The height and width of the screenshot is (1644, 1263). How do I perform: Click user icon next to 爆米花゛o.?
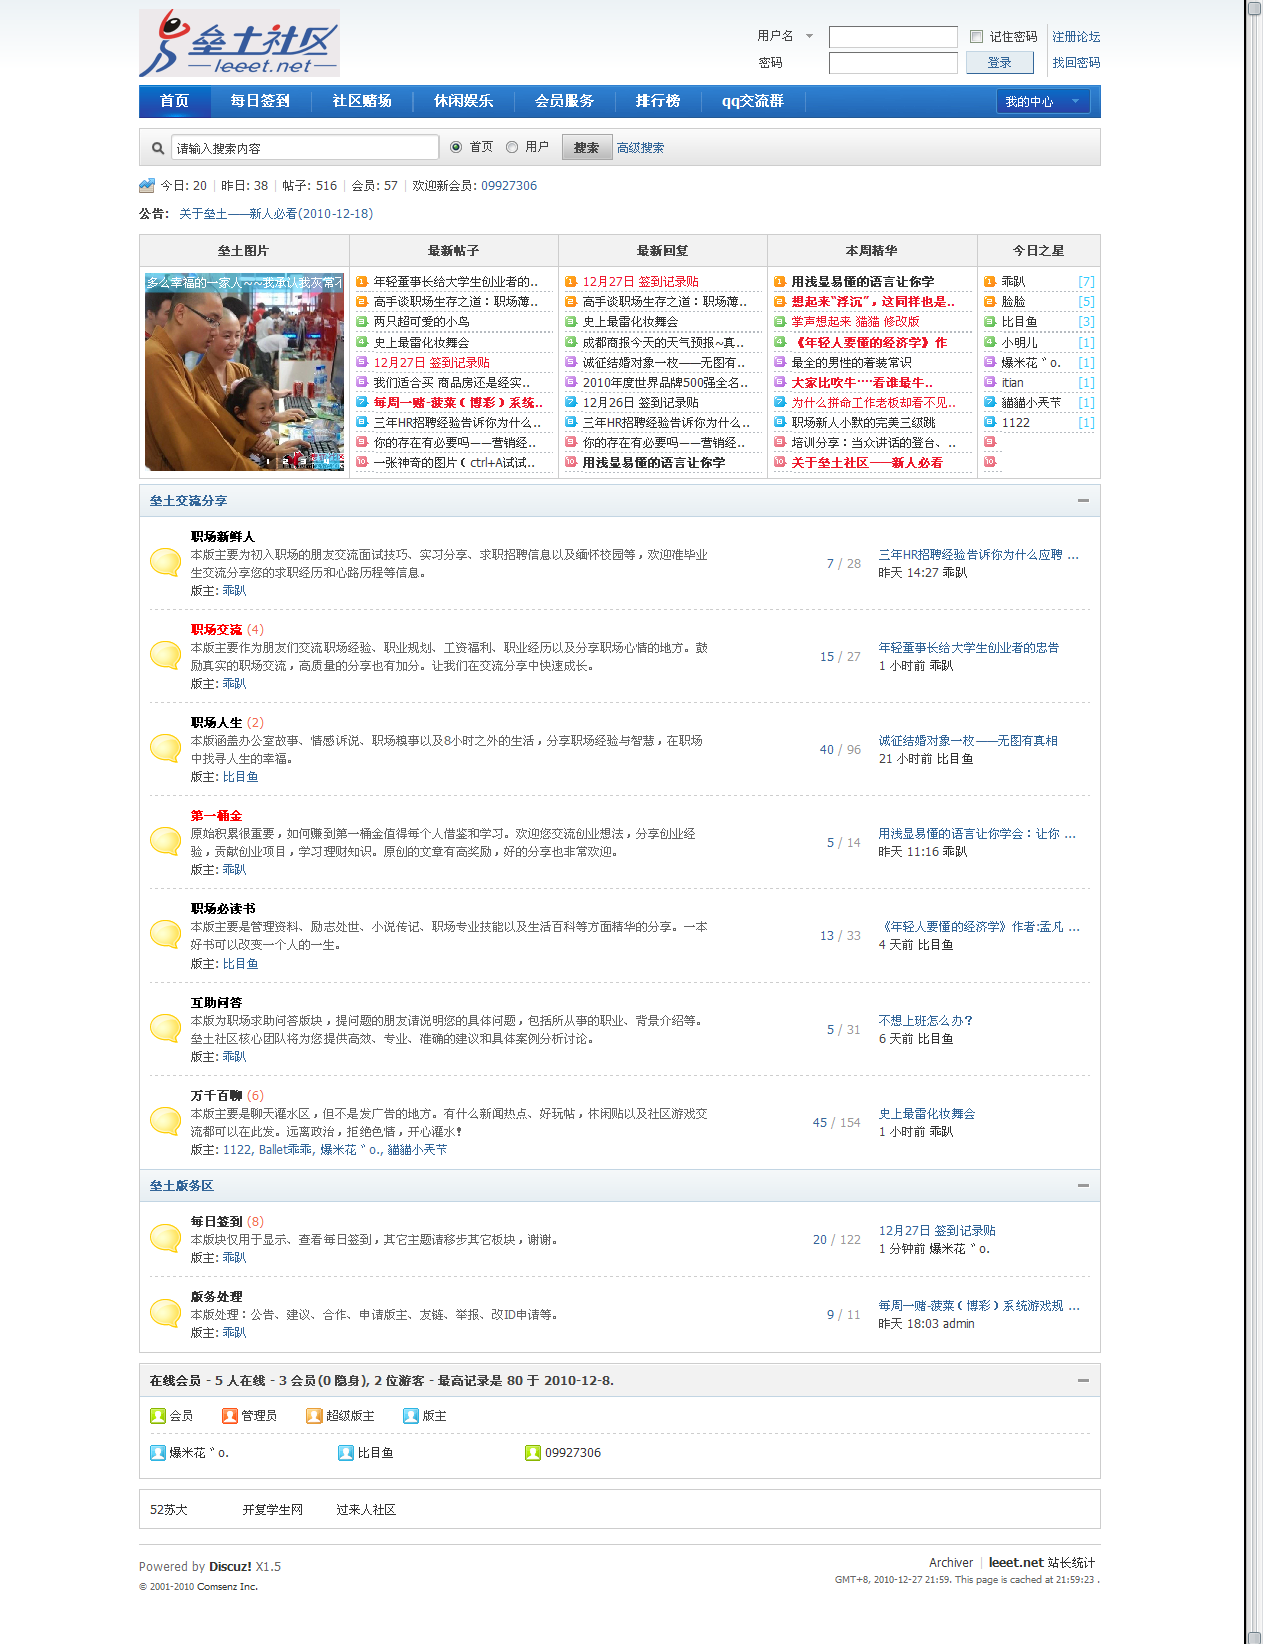pyautogui.click(x=158, y=1453)
